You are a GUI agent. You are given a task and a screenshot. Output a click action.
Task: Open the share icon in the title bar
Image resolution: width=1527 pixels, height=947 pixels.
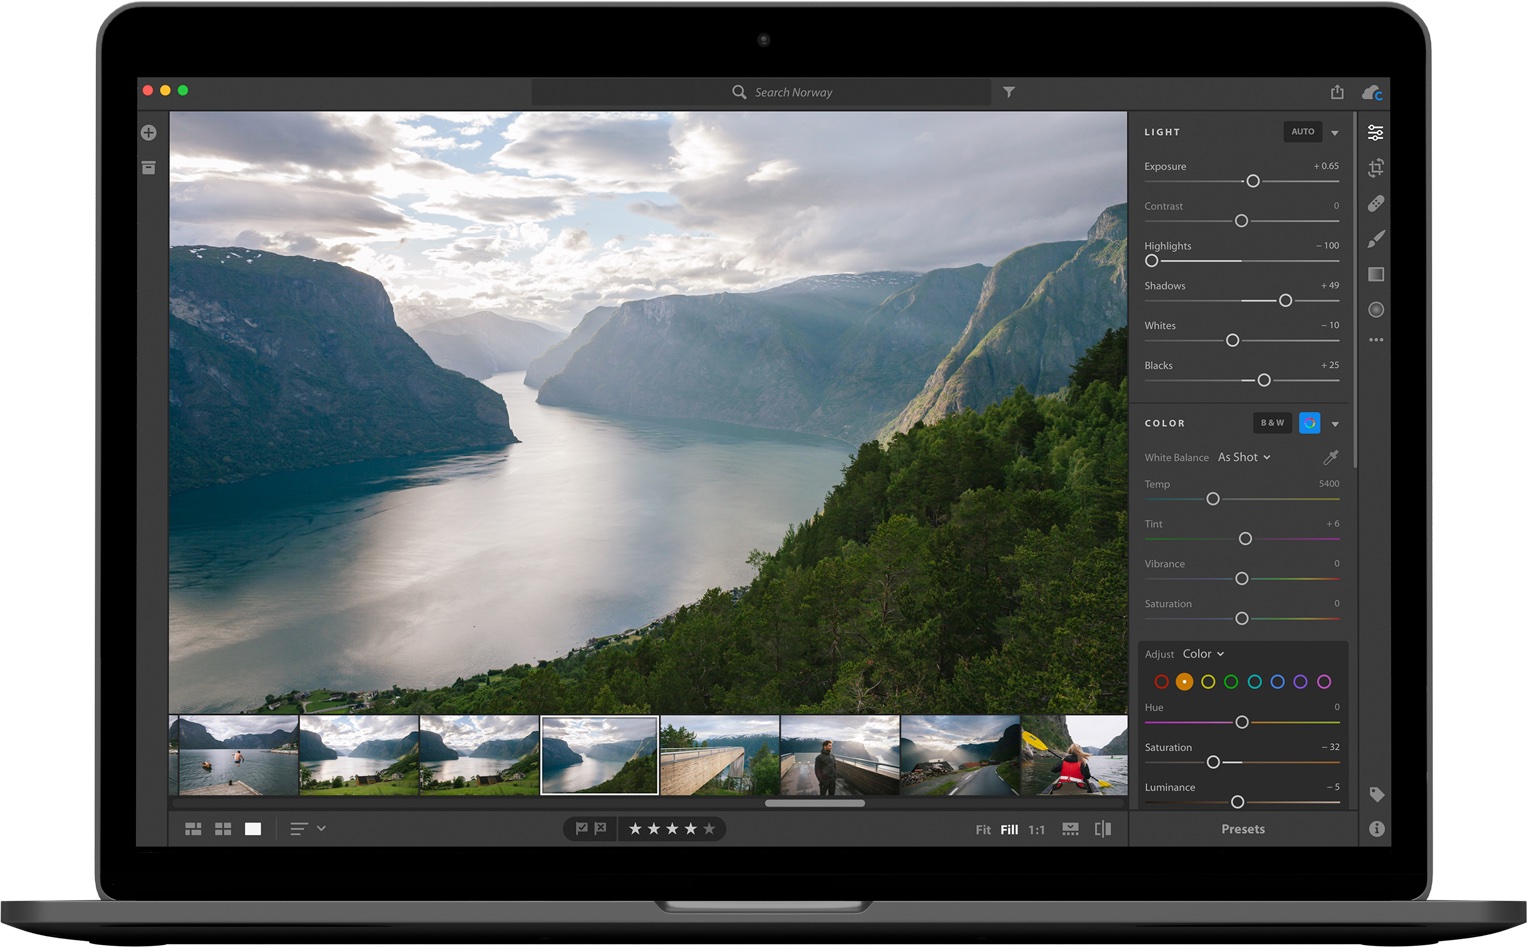(1338, 91)
